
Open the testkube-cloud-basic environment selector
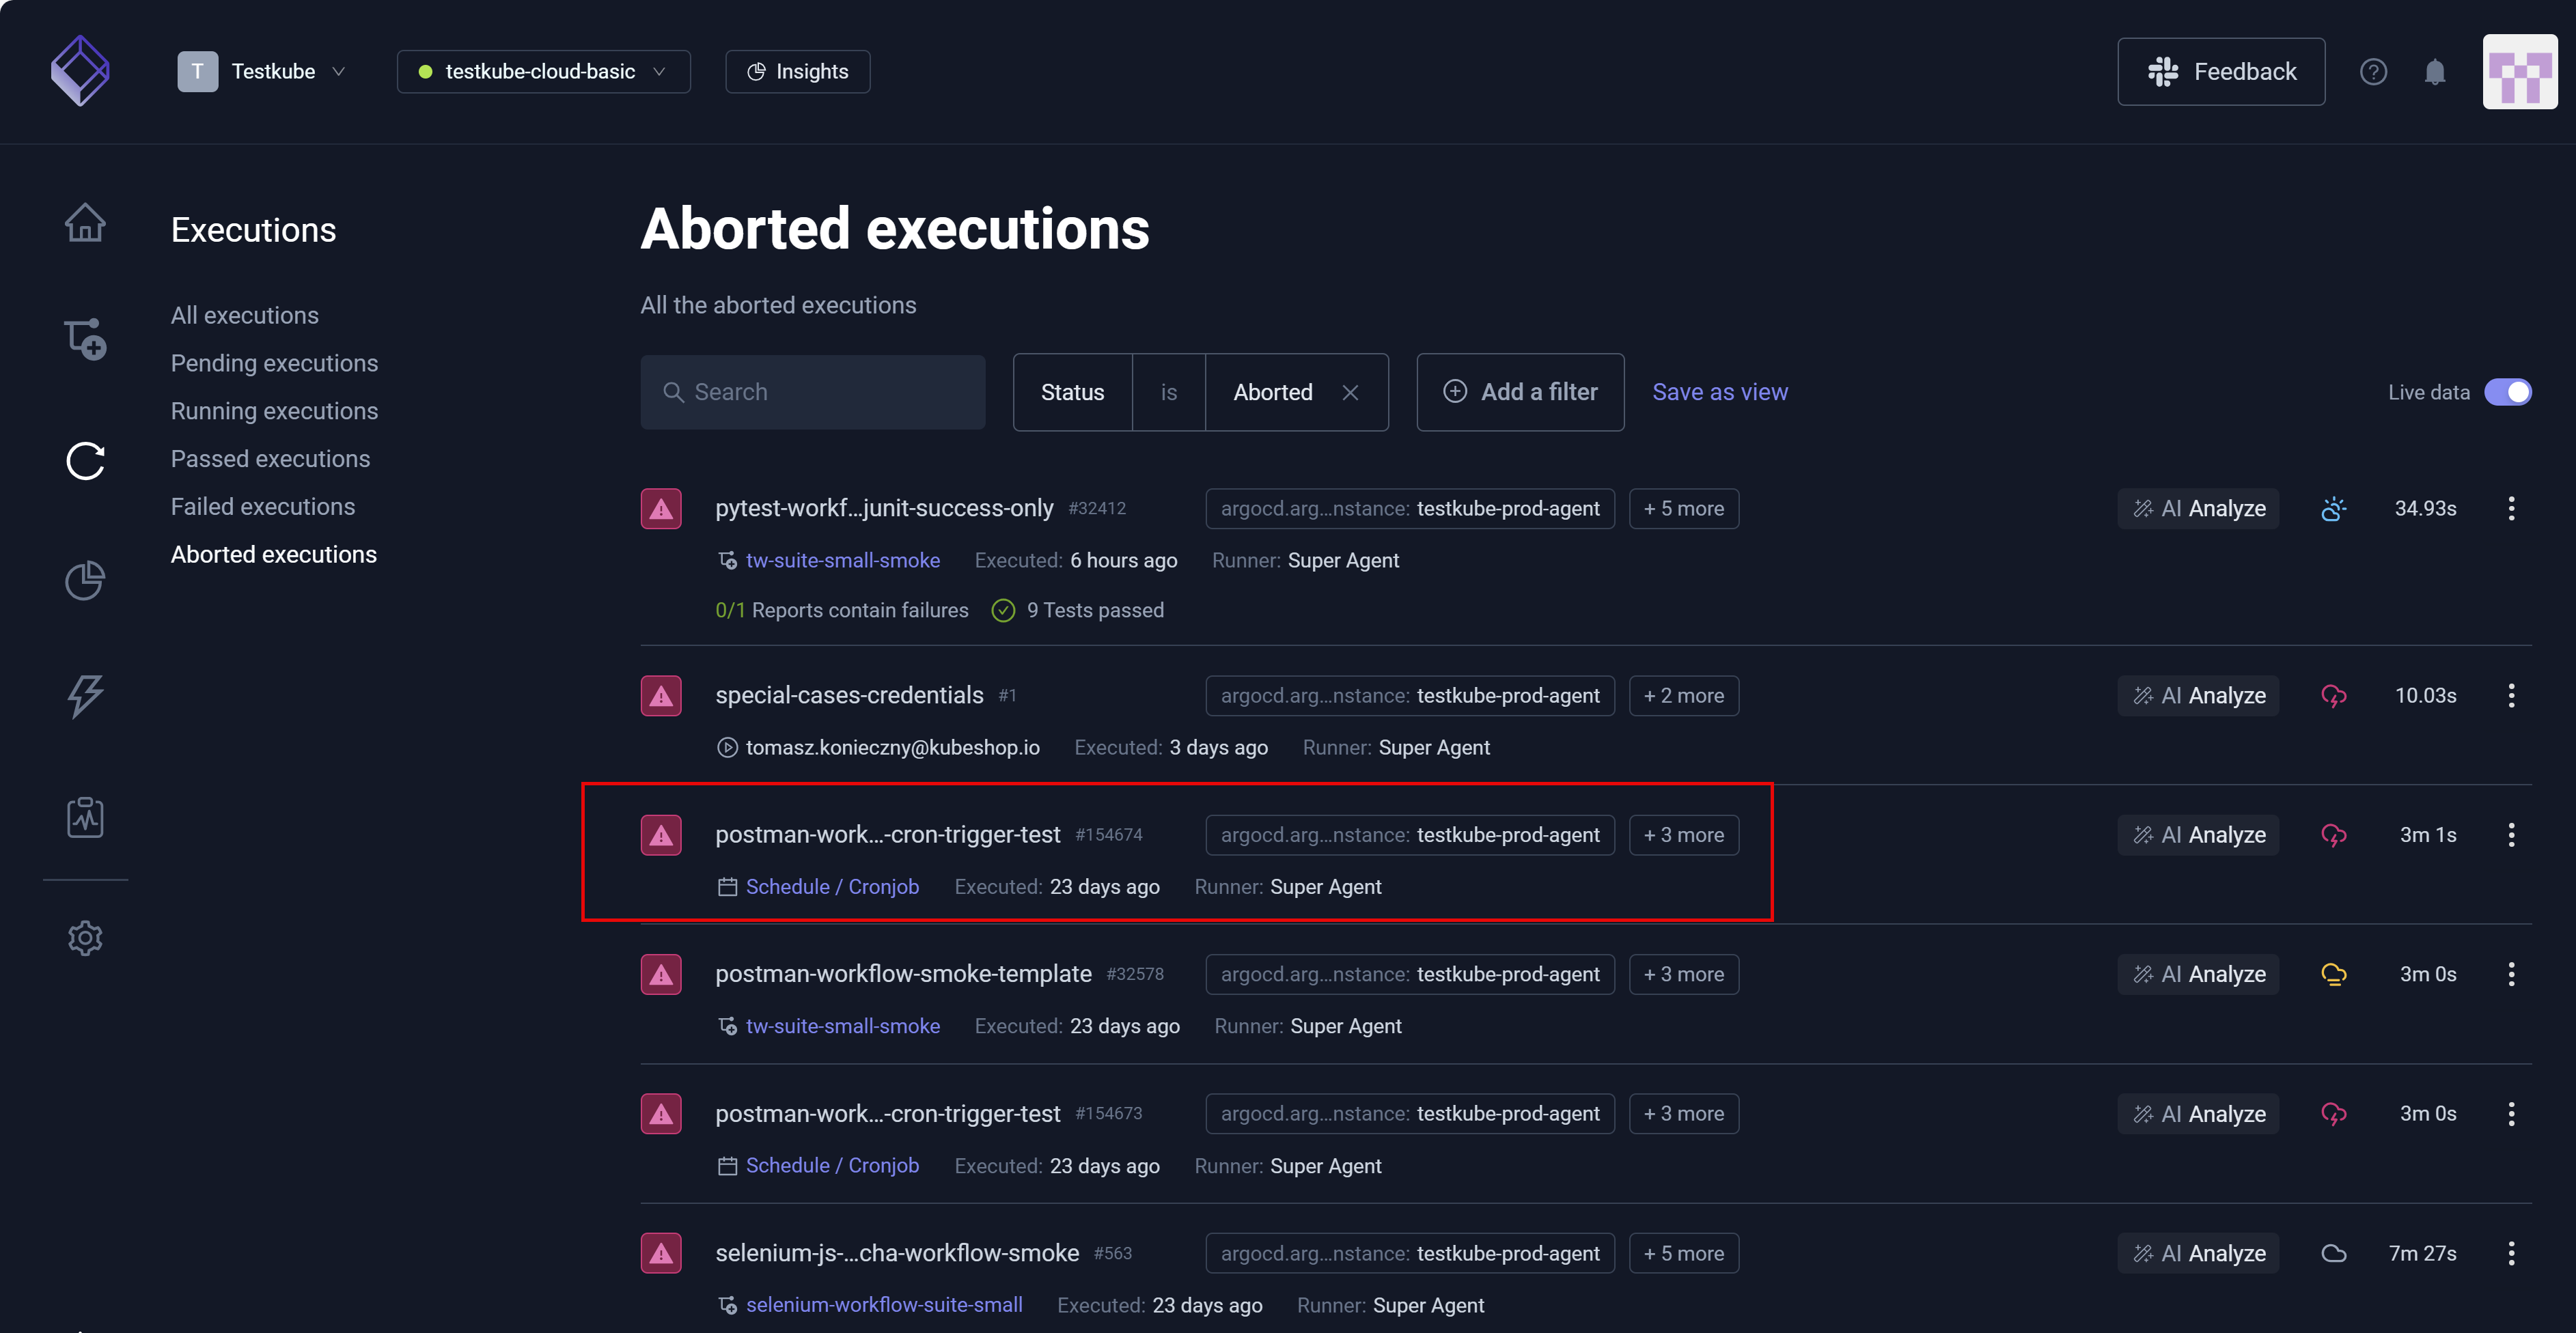tap(543, 71)
